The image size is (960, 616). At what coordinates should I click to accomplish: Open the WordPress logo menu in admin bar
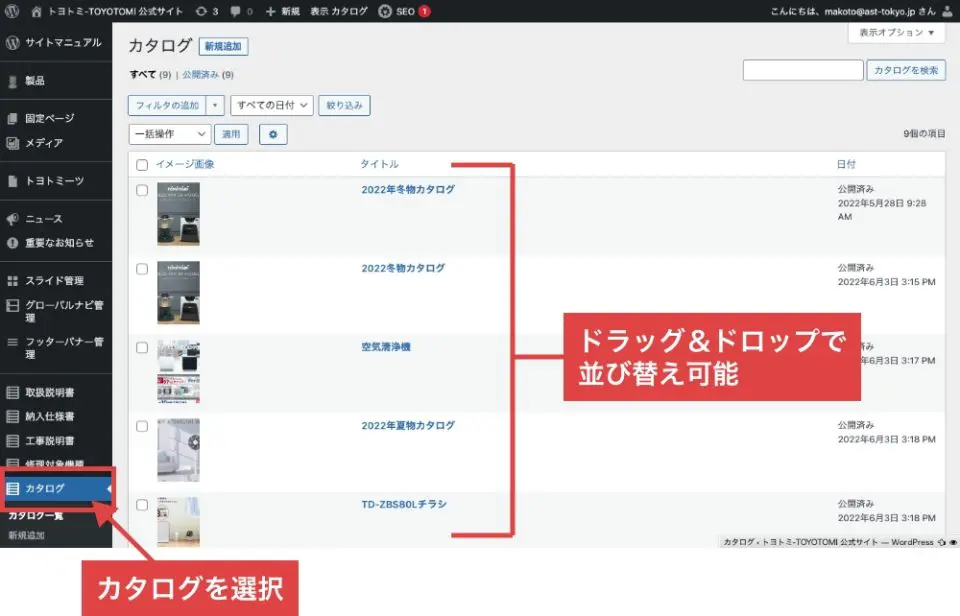pos(12,11)
